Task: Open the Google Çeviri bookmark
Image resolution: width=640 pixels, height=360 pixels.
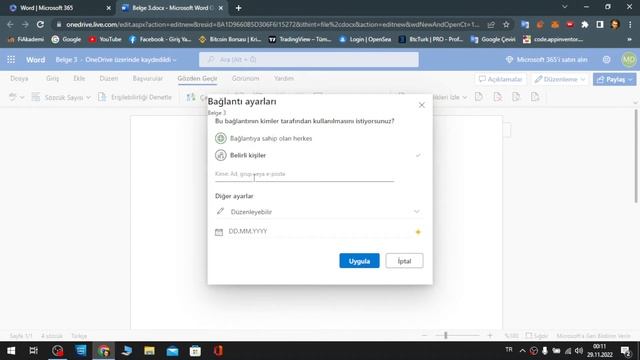Action: [x=493, y=39]
